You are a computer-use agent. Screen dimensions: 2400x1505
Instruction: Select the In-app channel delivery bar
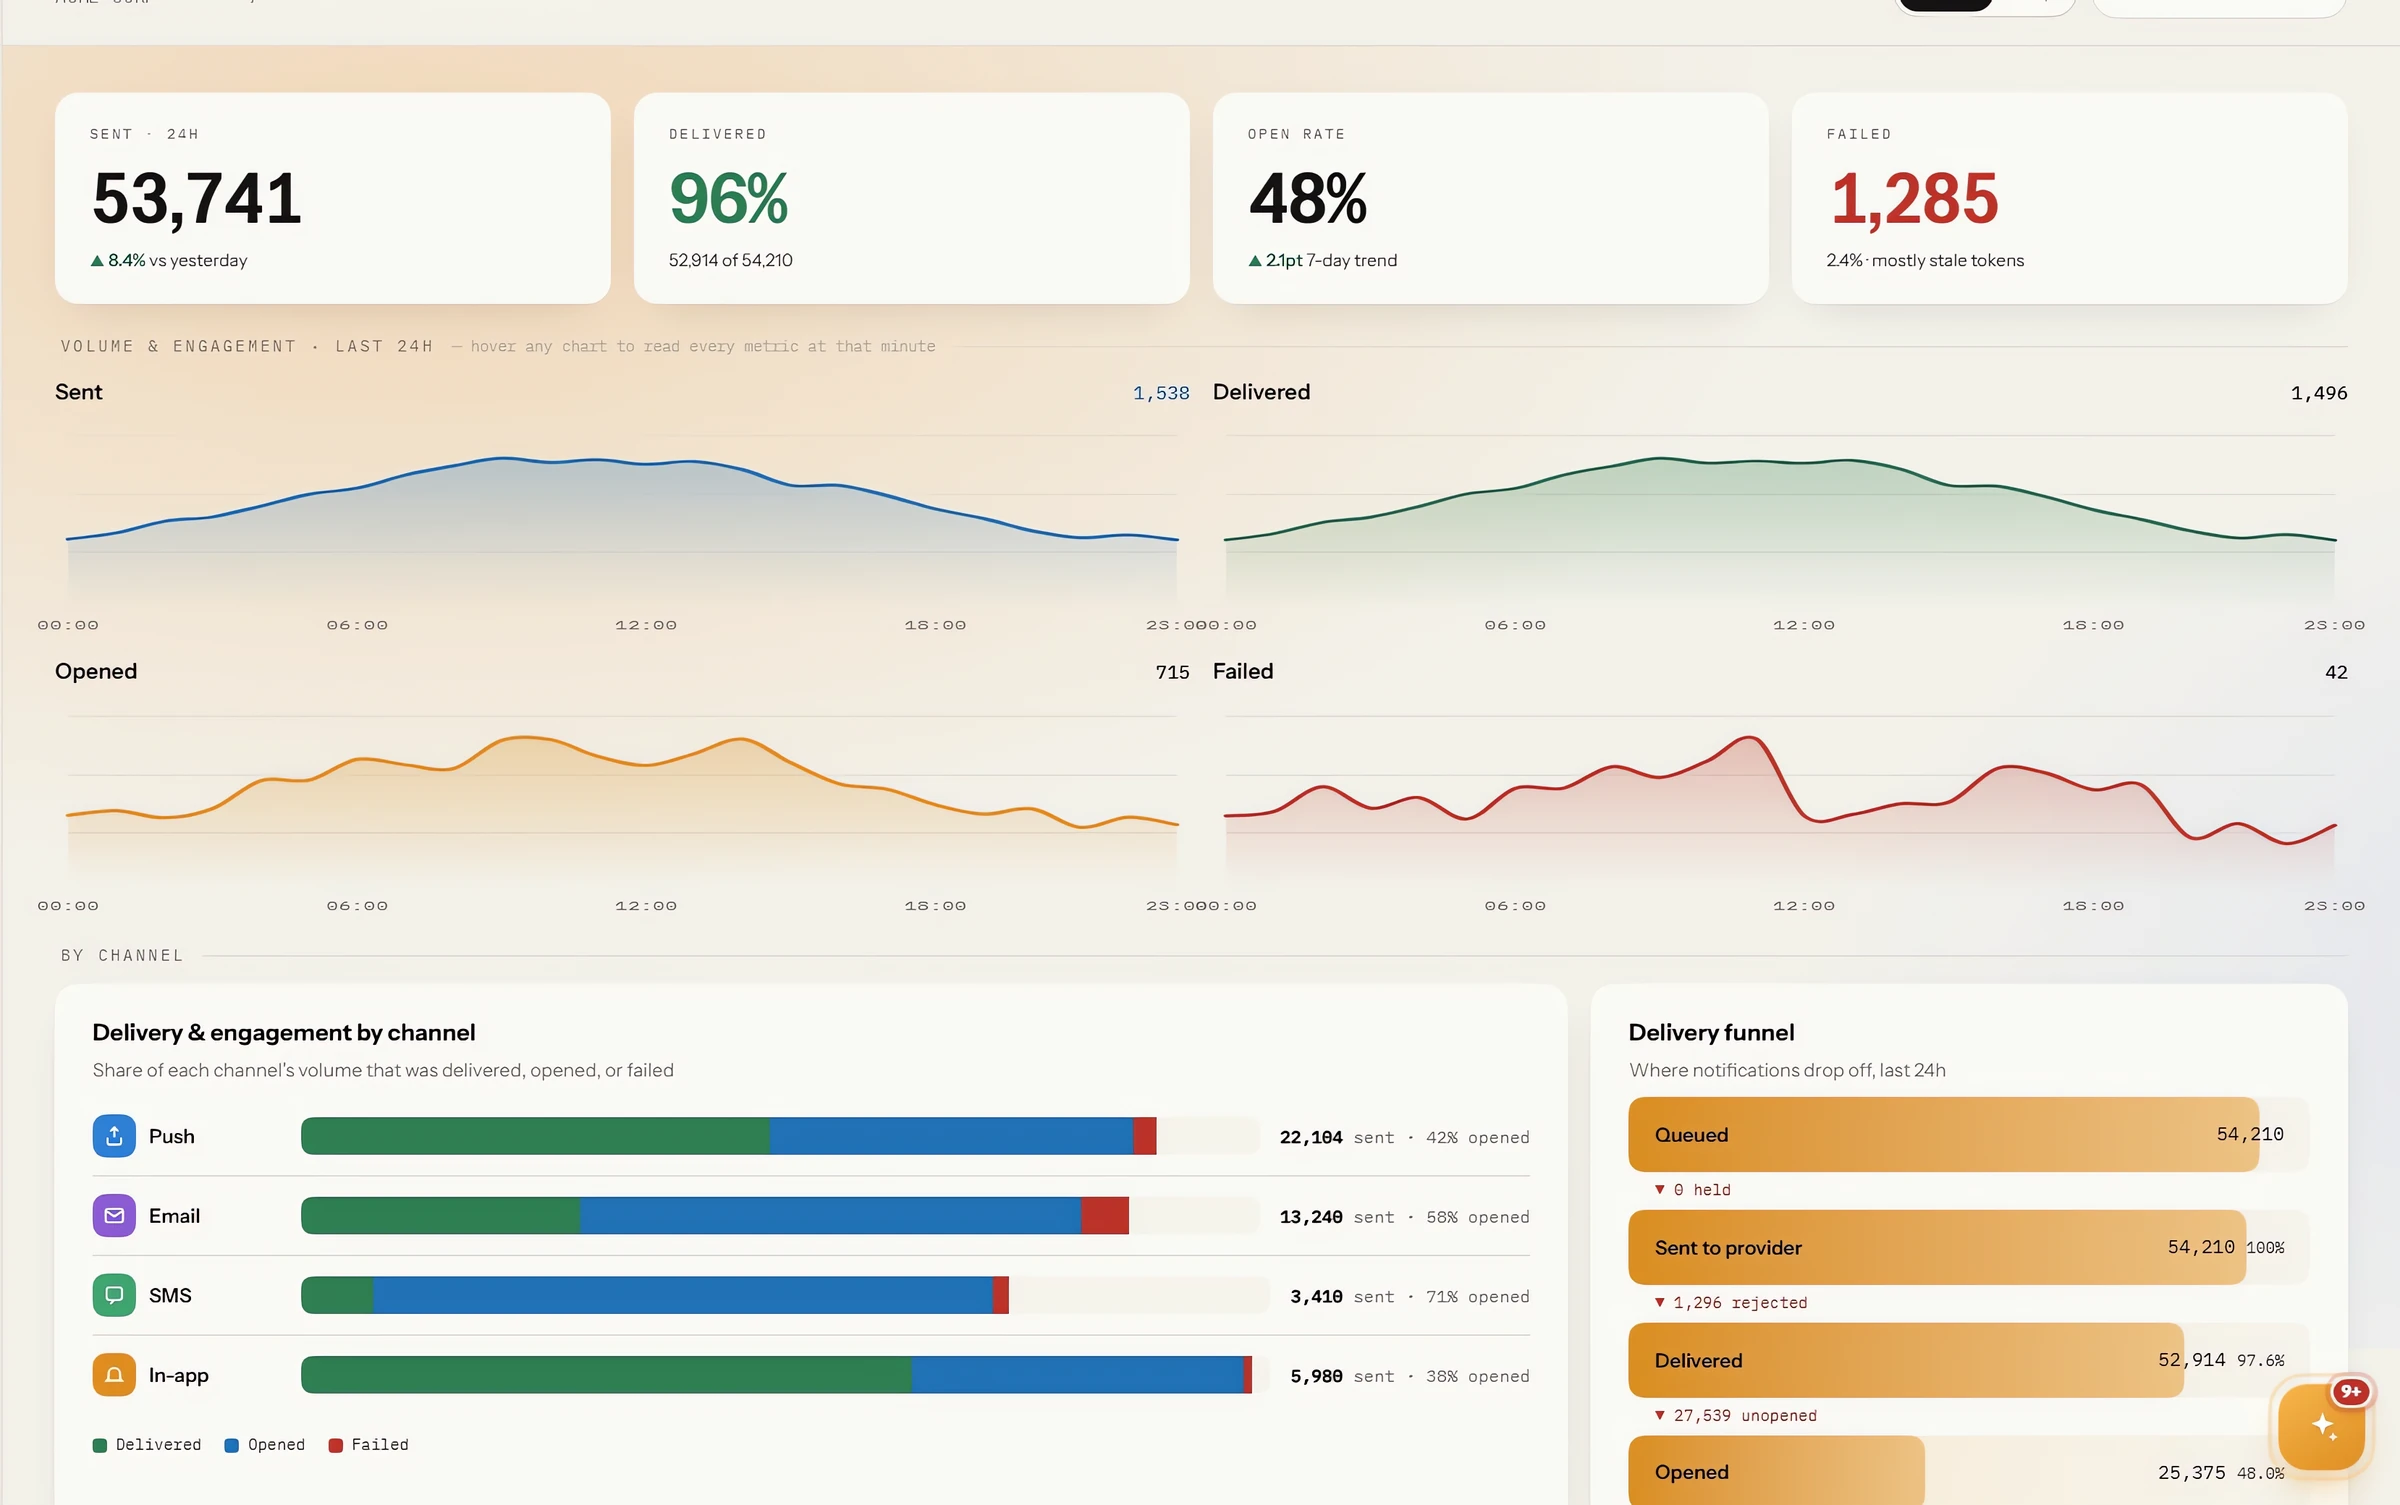click(x=785, y=1375)
